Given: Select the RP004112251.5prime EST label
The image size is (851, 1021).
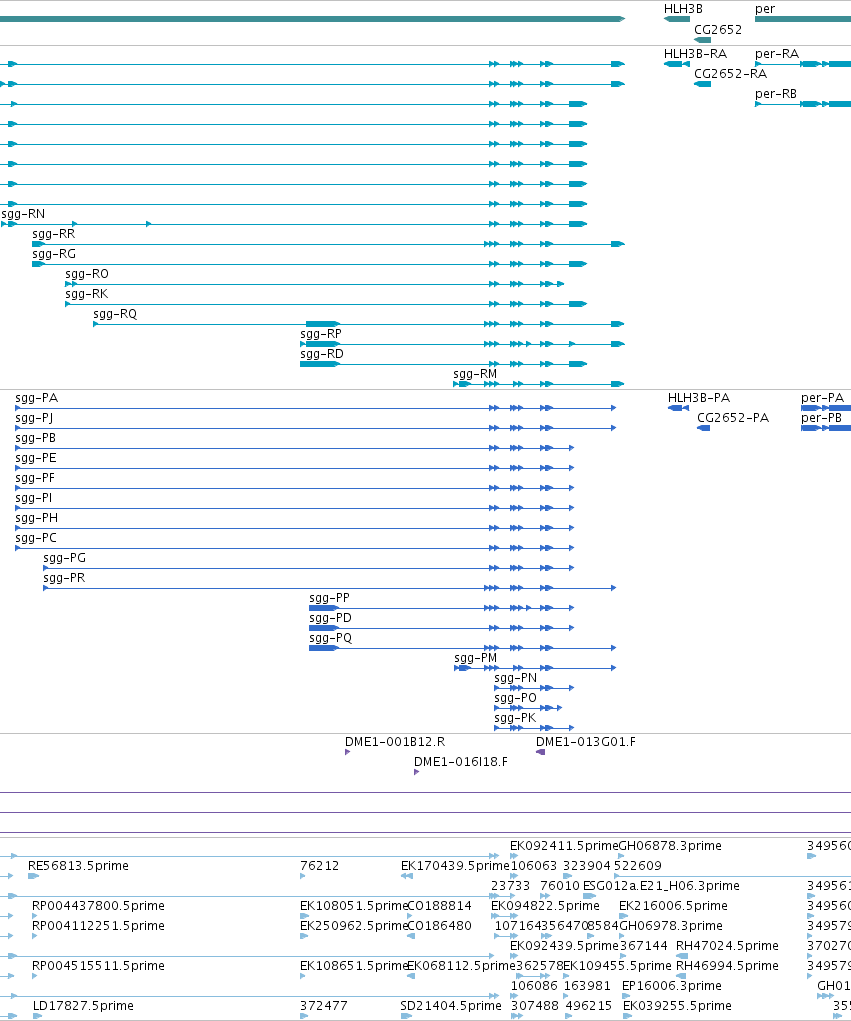Looking at the screenshot, I should 98,926.
